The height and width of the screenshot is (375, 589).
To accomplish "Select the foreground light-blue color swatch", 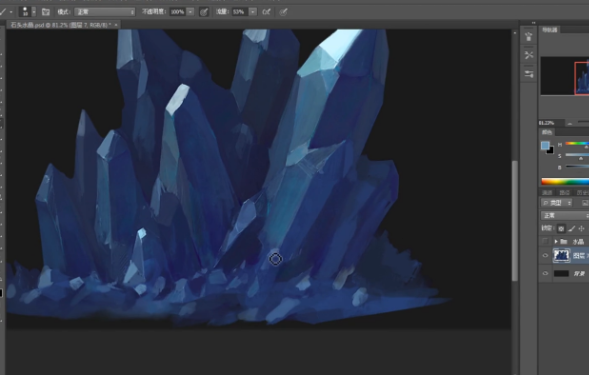I will click(545, 145).
